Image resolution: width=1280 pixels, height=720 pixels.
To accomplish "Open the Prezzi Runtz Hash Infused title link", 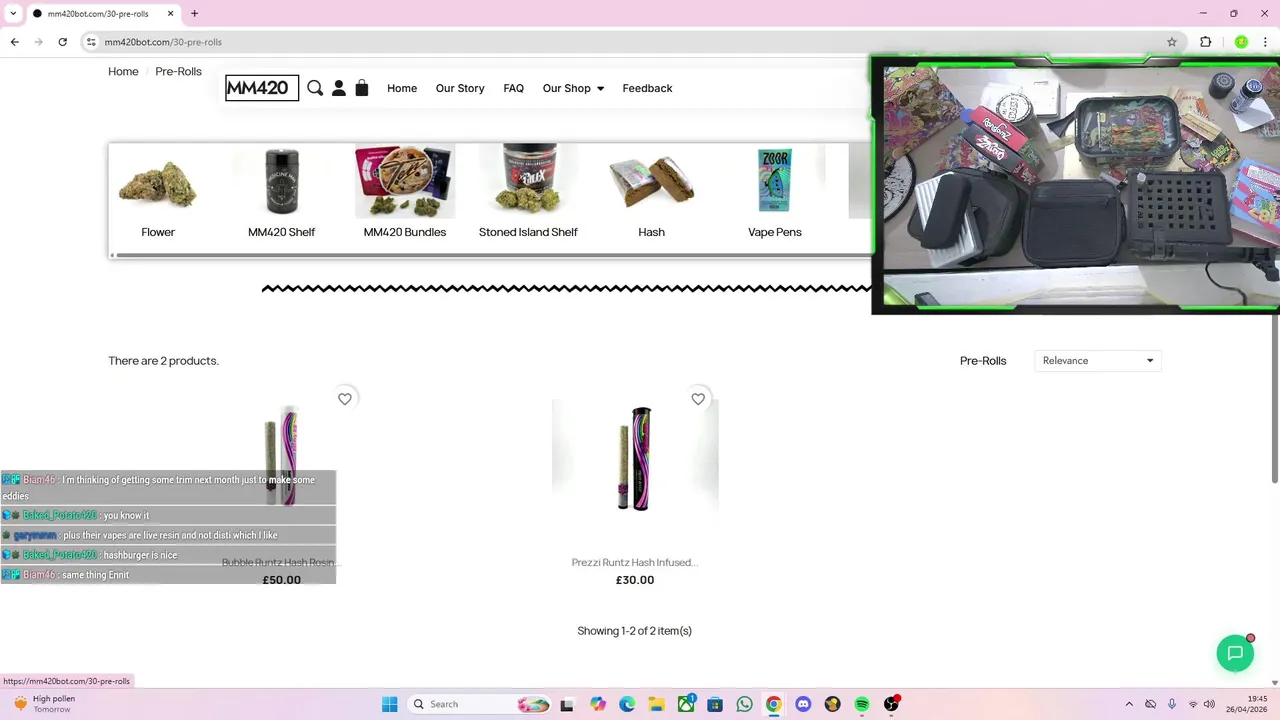I will coord(635,562).
